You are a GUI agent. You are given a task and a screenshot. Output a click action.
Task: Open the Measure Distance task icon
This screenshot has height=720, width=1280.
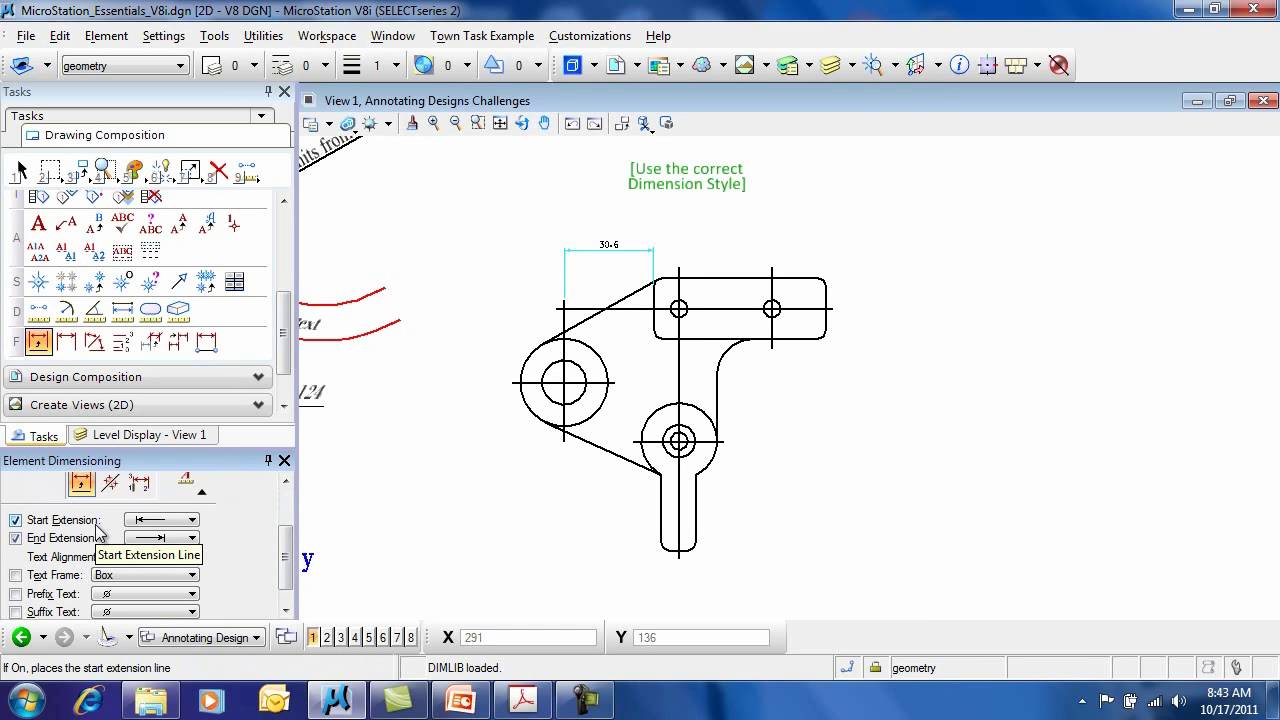point(247,172)
